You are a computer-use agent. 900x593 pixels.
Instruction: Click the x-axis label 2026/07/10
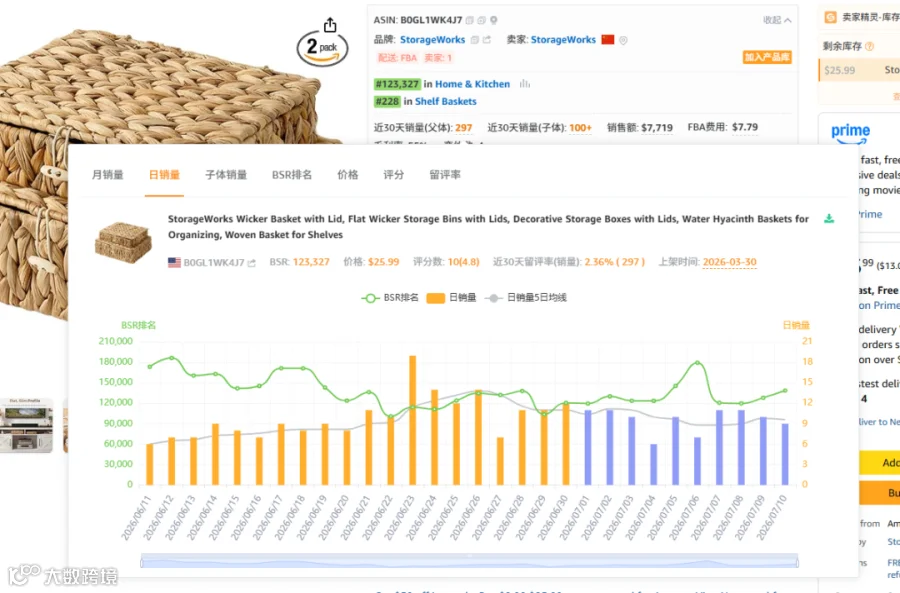tap(771, 517)
